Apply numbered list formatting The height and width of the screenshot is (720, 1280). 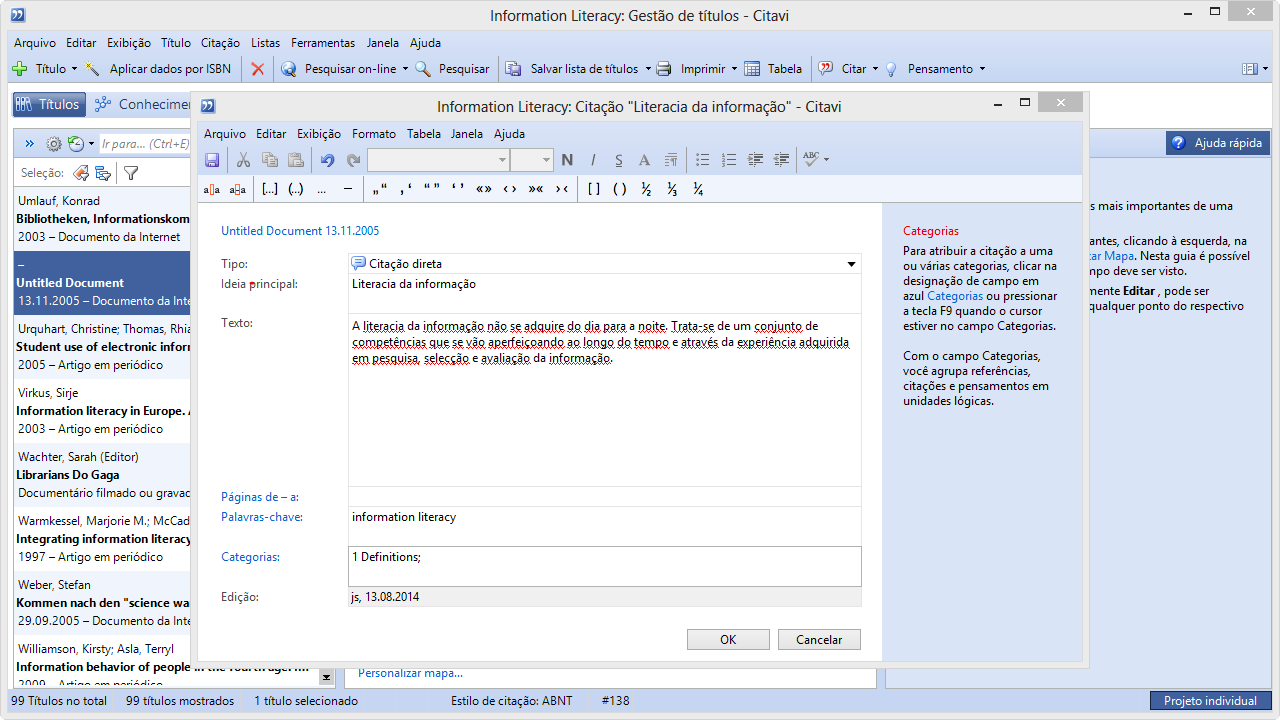[729, 160]
